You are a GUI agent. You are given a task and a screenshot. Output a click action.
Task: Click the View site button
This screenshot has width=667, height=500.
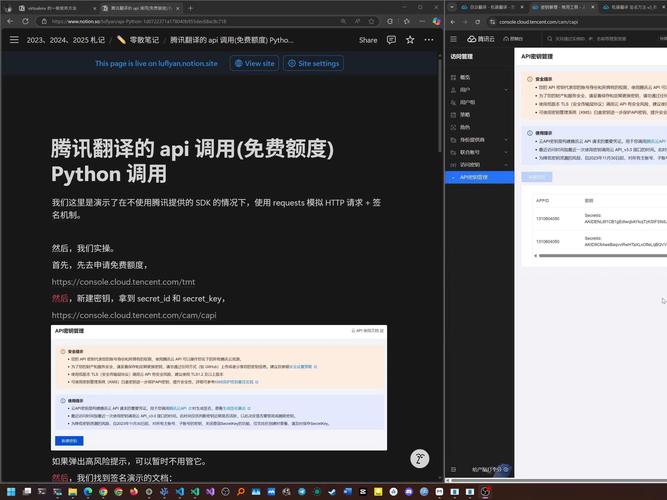(254, 63)
